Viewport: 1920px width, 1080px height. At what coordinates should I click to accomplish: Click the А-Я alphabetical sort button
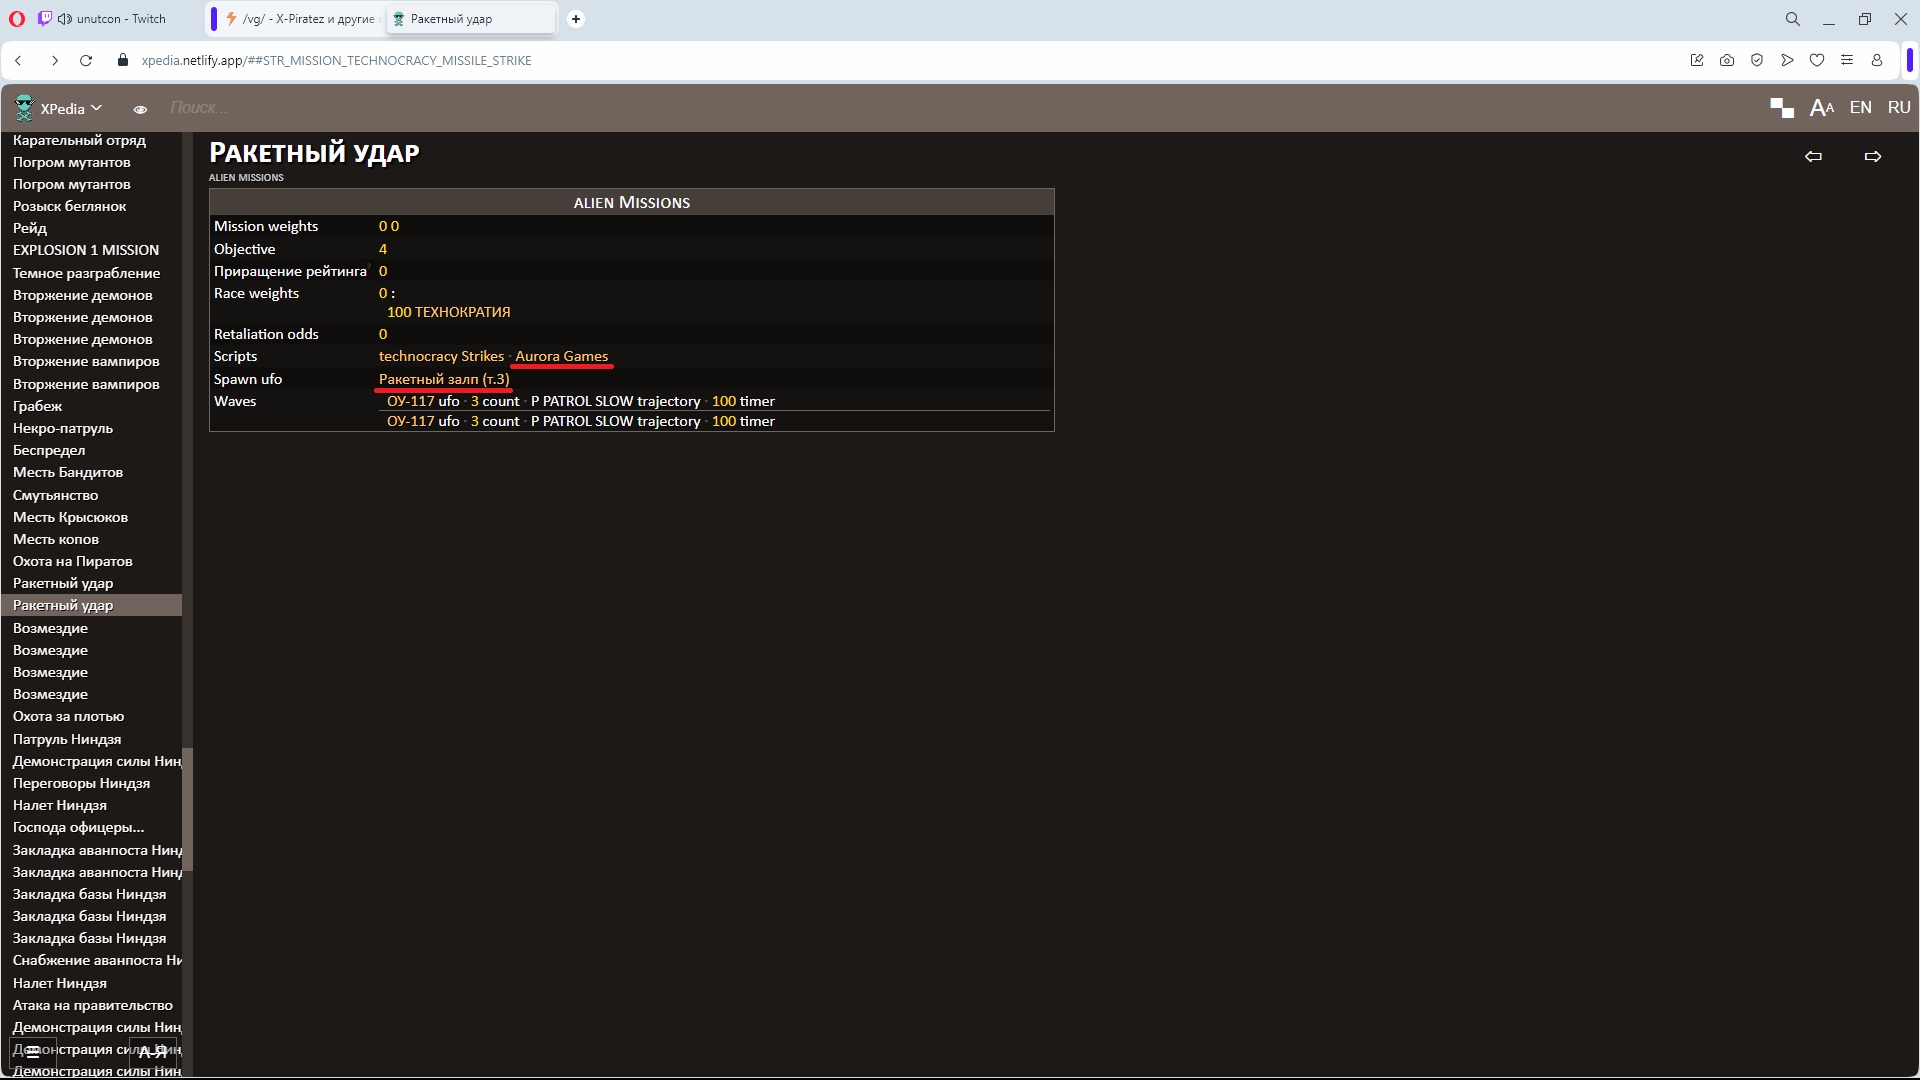(152, 1051)
